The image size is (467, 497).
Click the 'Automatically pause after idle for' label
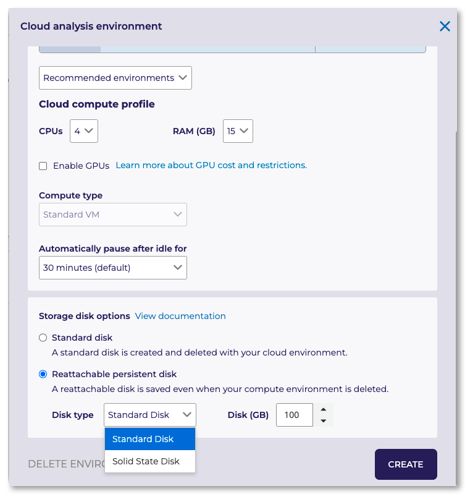113,249
